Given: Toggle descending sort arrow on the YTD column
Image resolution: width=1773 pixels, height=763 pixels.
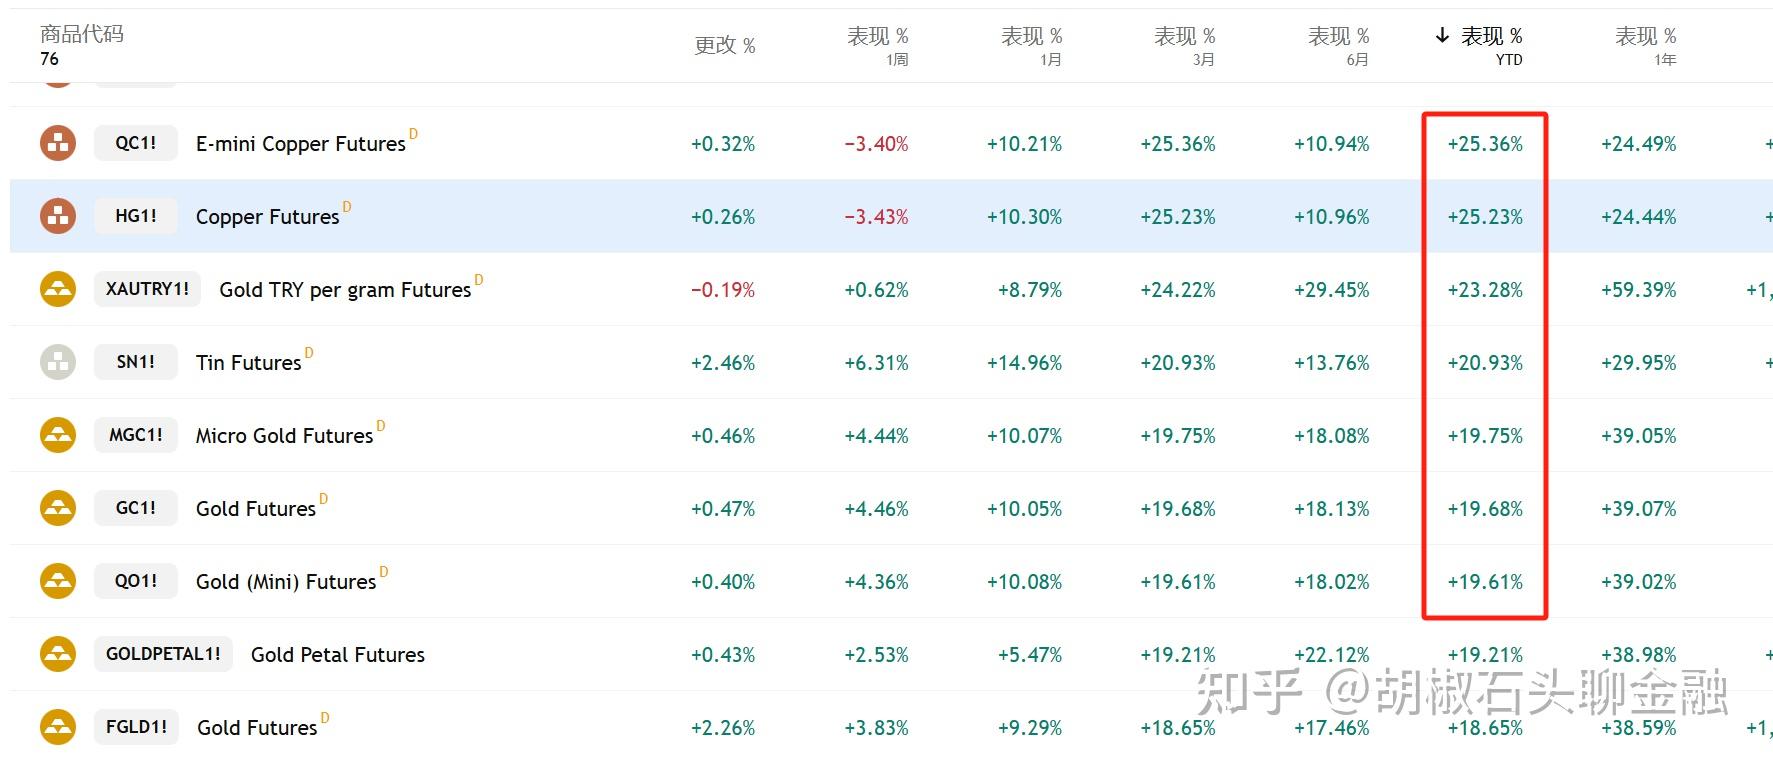Looking at the screenshot, I should (x=1440, y=34).
